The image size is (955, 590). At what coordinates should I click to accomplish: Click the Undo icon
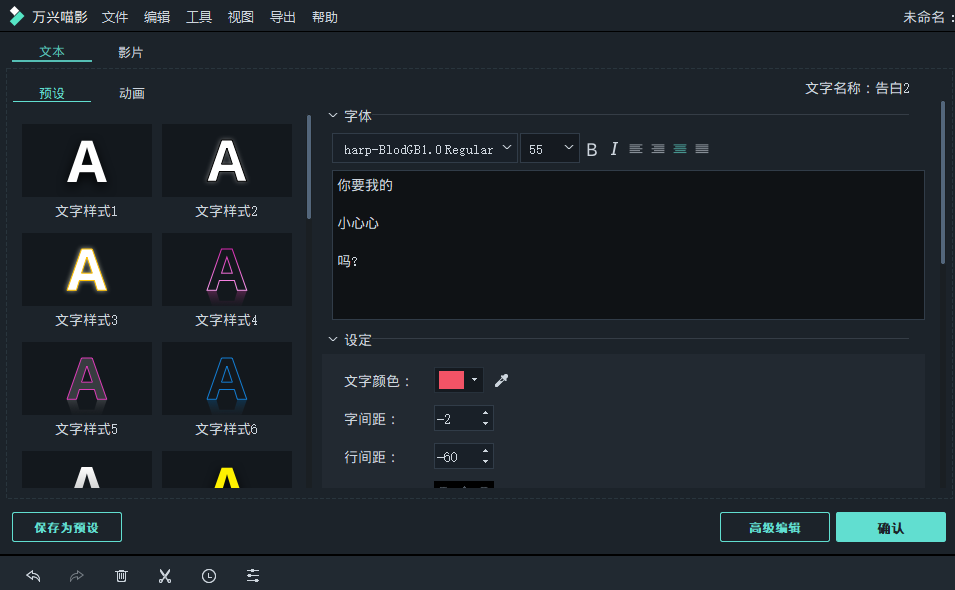(33, 575)
